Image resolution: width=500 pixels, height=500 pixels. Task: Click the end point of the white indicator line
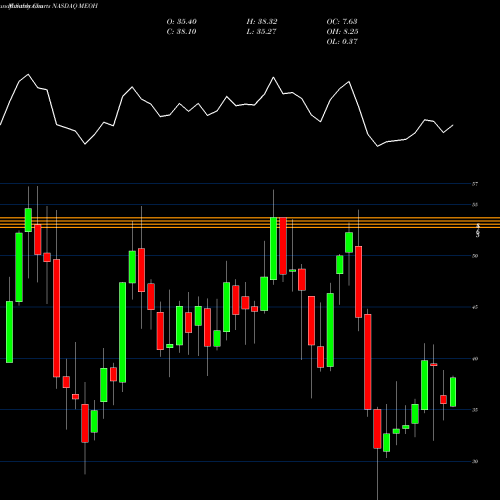click(x=453, y=125)
